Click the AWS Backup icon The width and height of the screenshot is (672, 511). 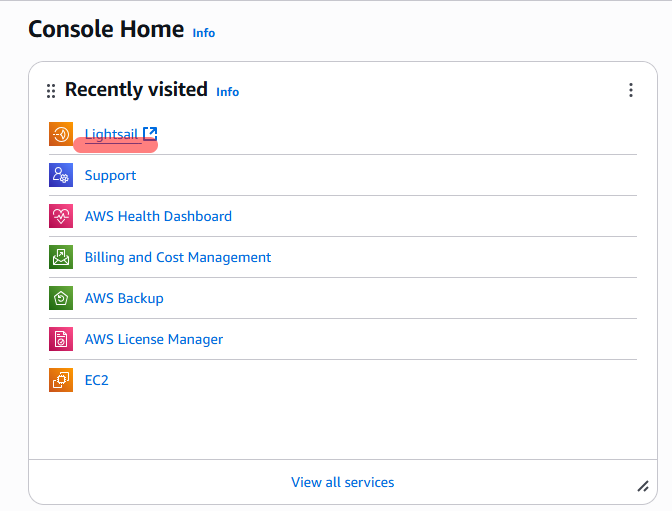click(61, 298)
